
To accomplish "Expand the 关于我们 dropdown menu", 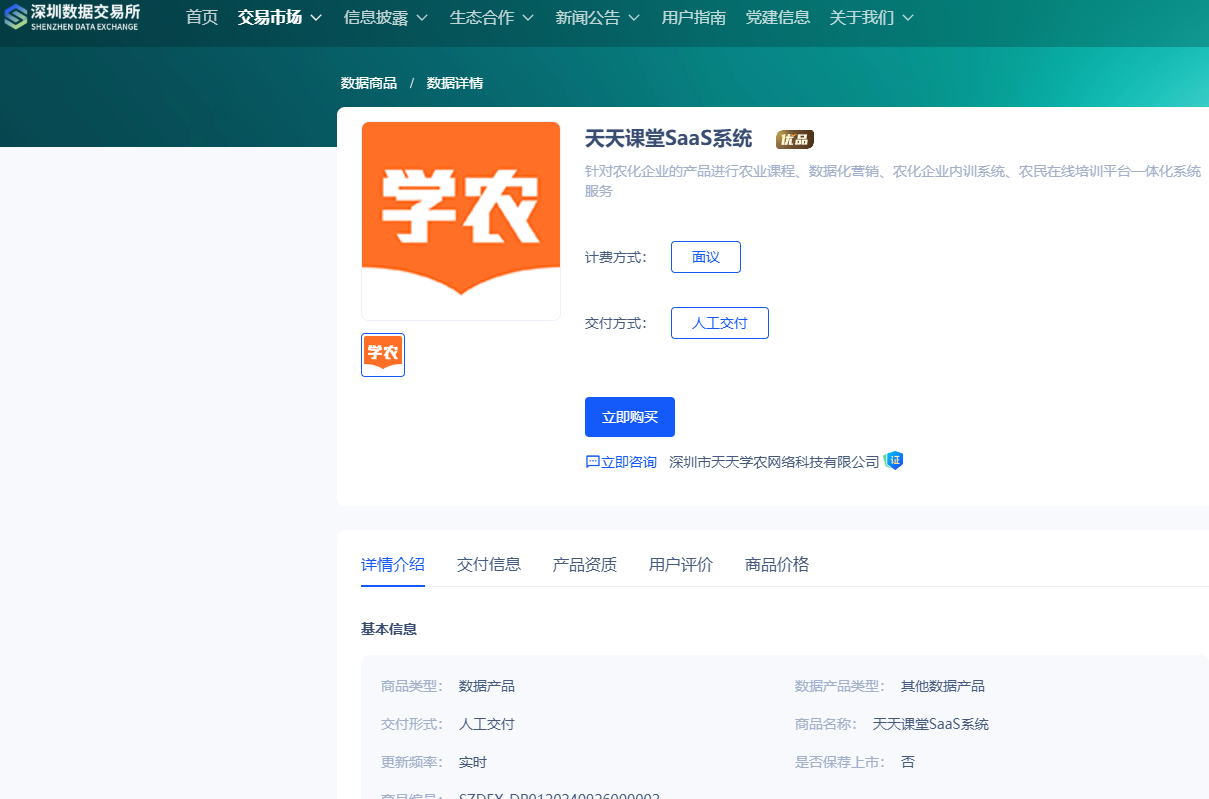I will [871, 18].
